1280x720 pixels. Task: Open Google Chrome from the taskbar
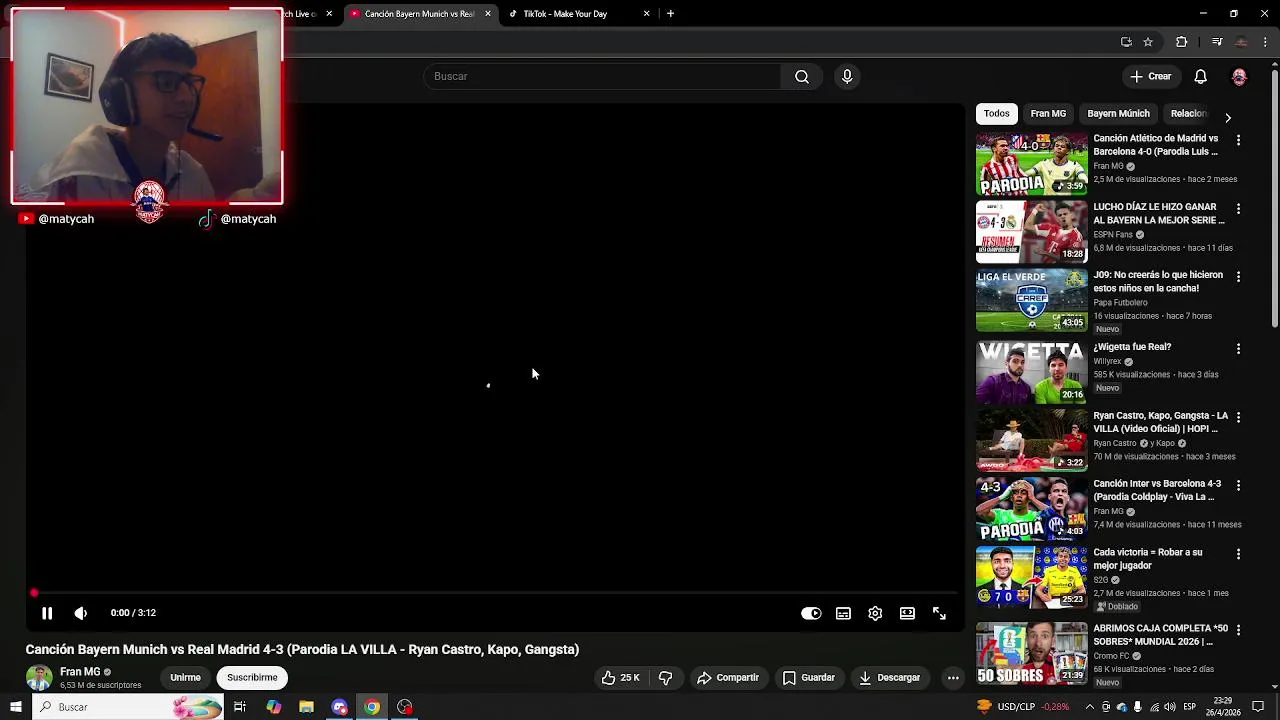(x=372, y=707)
